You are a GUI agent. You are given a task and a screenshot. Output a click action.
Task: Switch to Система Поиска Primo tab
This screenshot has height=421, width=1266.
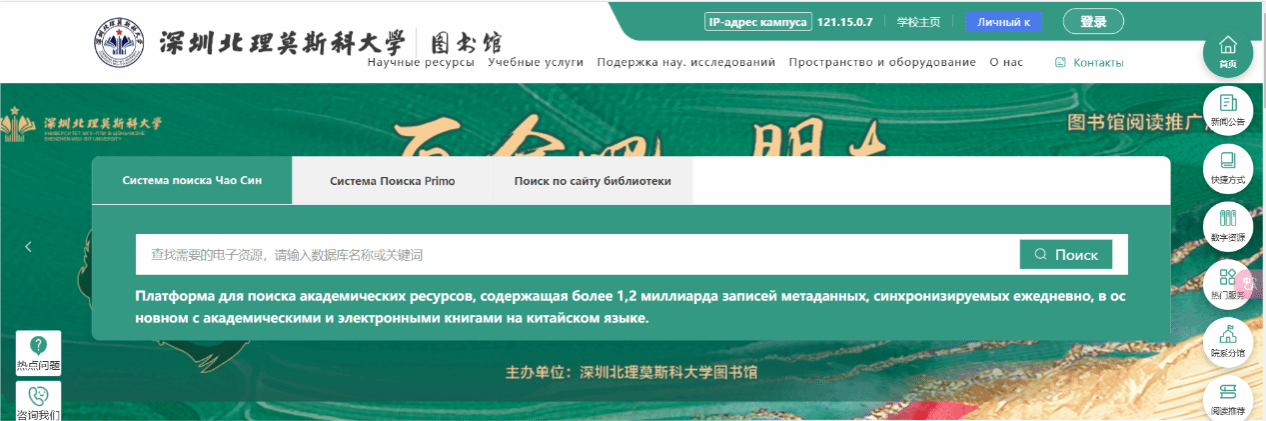[x=392, y=181]
